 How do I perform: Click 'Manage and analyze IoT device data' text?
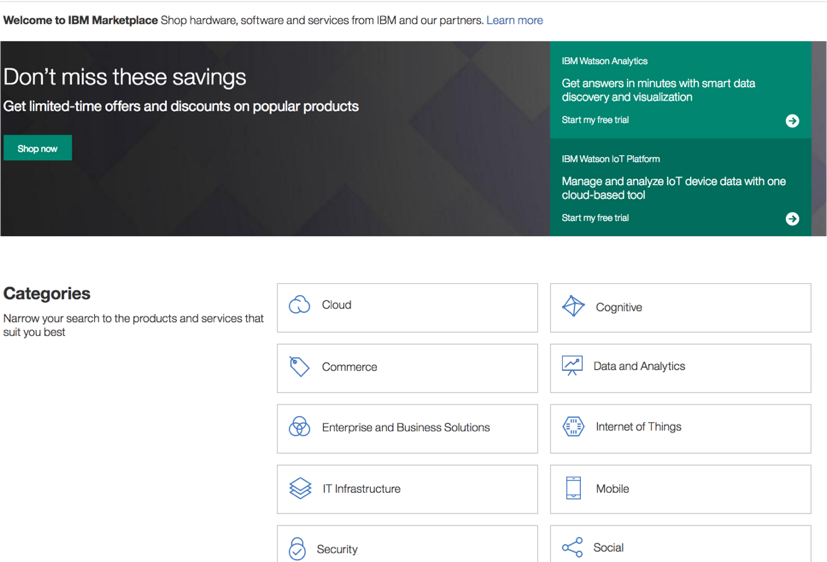point(674,188)
